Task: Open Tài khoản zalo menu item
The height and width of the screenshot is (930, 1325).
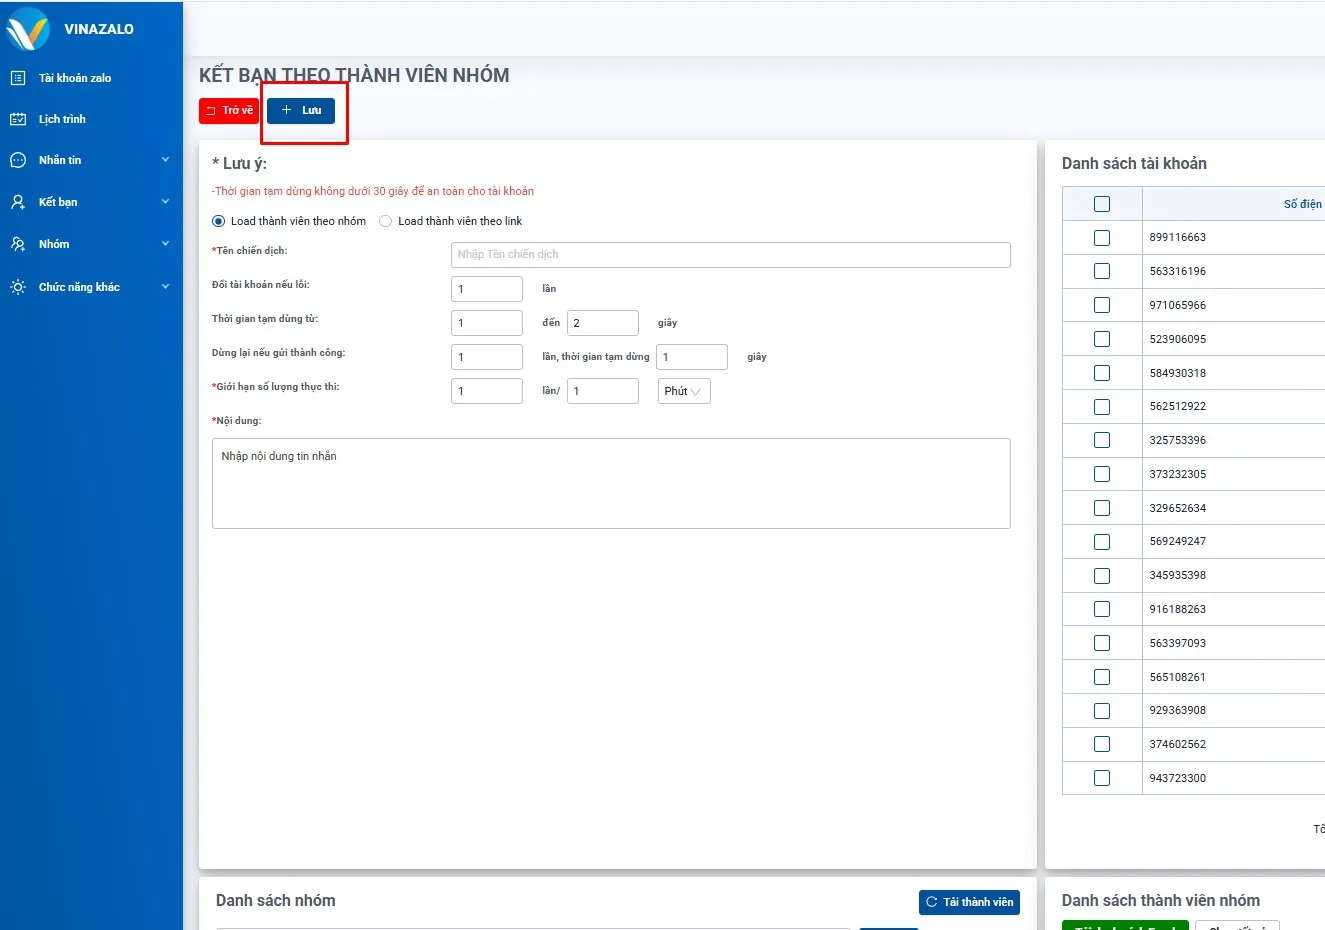Action: click(75, 78)
